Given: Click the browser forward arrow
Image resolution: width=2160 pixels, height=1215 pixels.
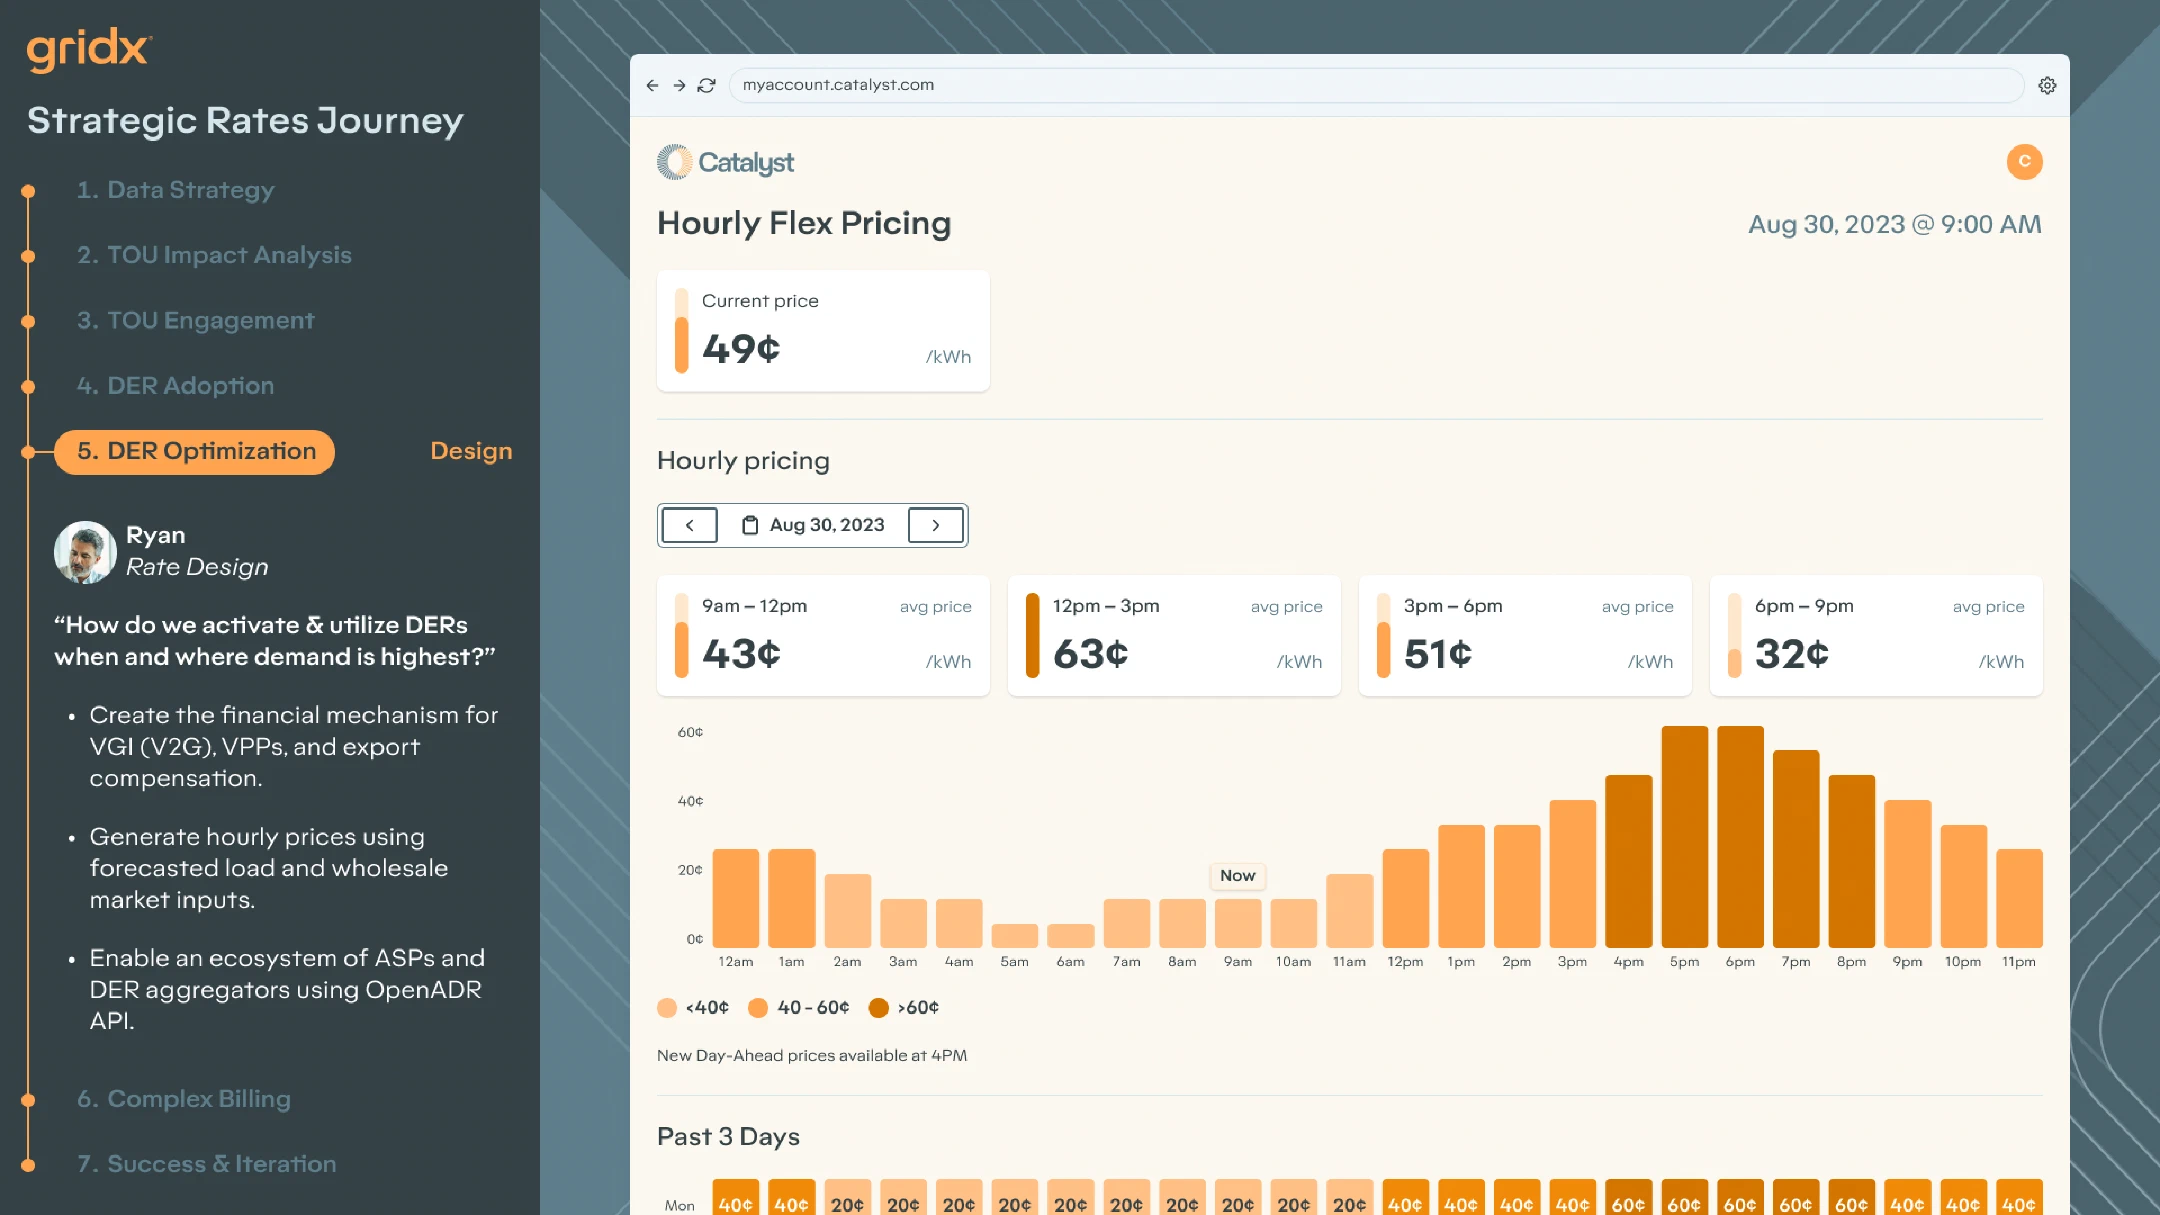Looking at the screenshot, I should pos(679,85).
